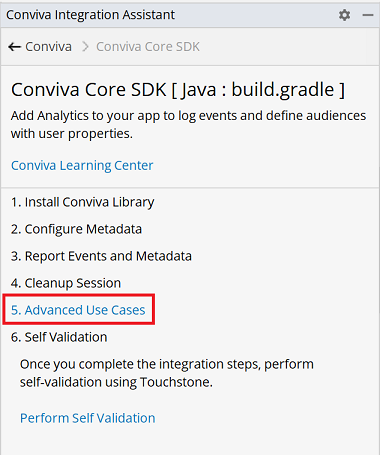Click the Conviva Core SDK [ Java : build.gradle ] heading
Screen dimensions: 380x455
click(x=178, y=90)
